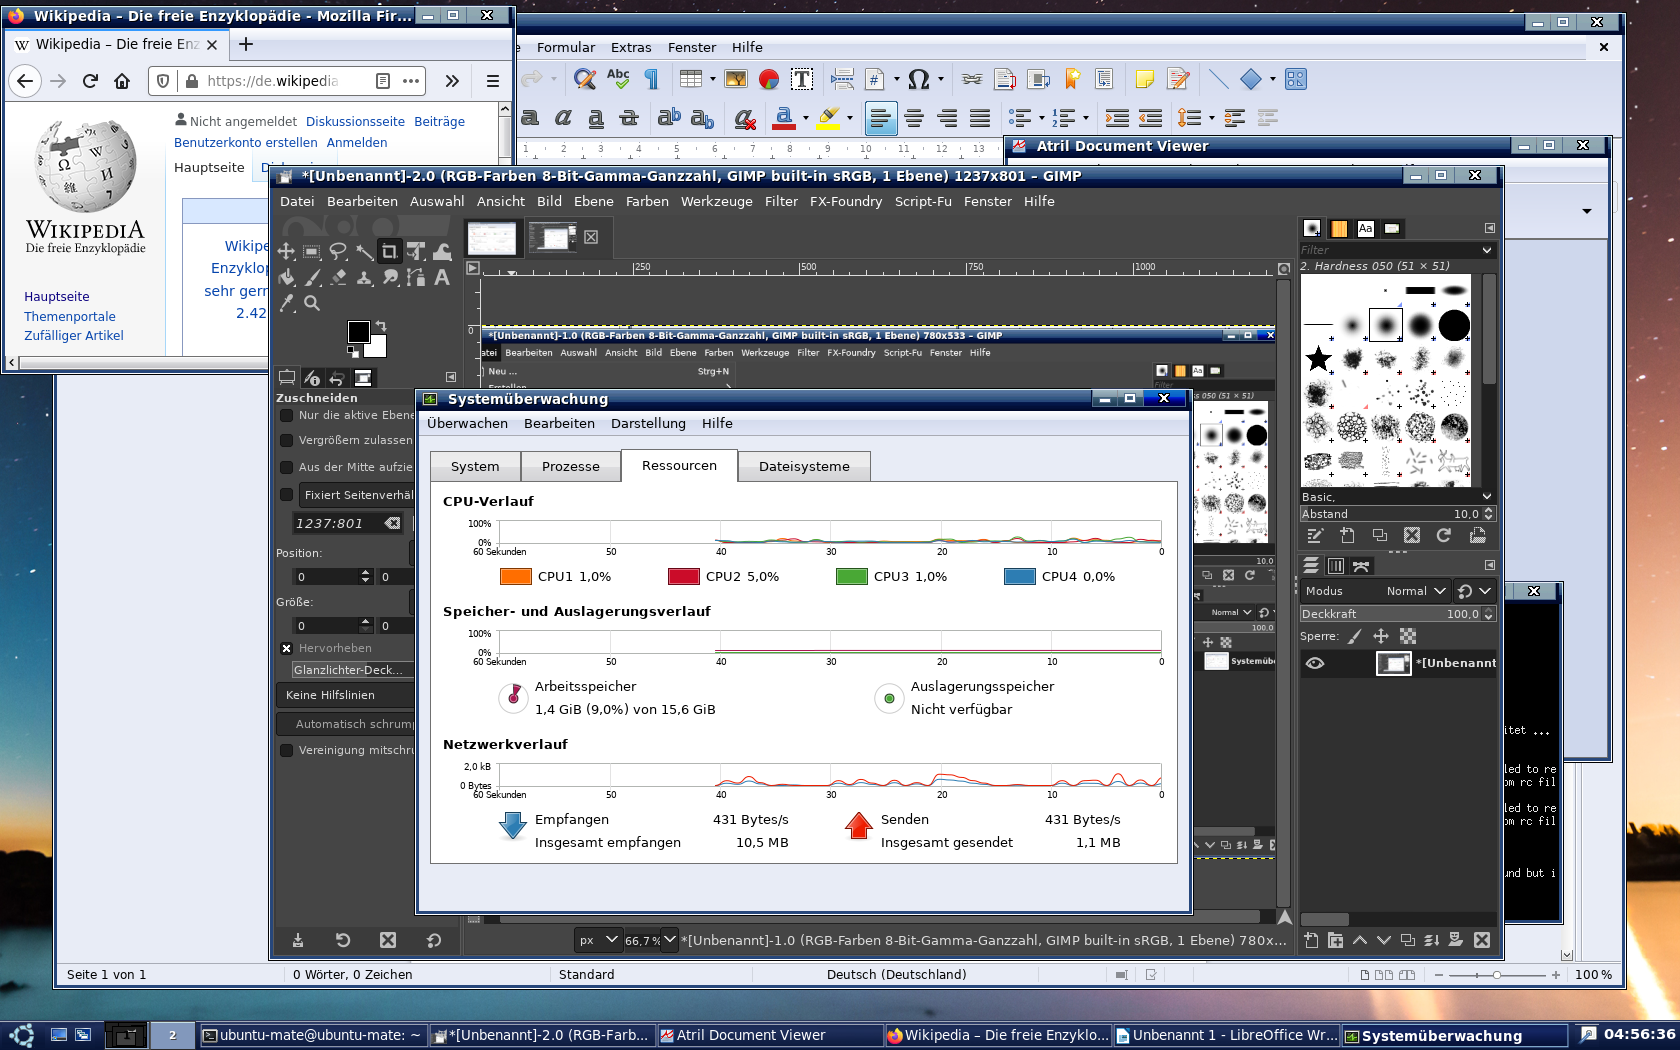
Task: Open GIMP Filter menu
Action: tap(781, 201)
